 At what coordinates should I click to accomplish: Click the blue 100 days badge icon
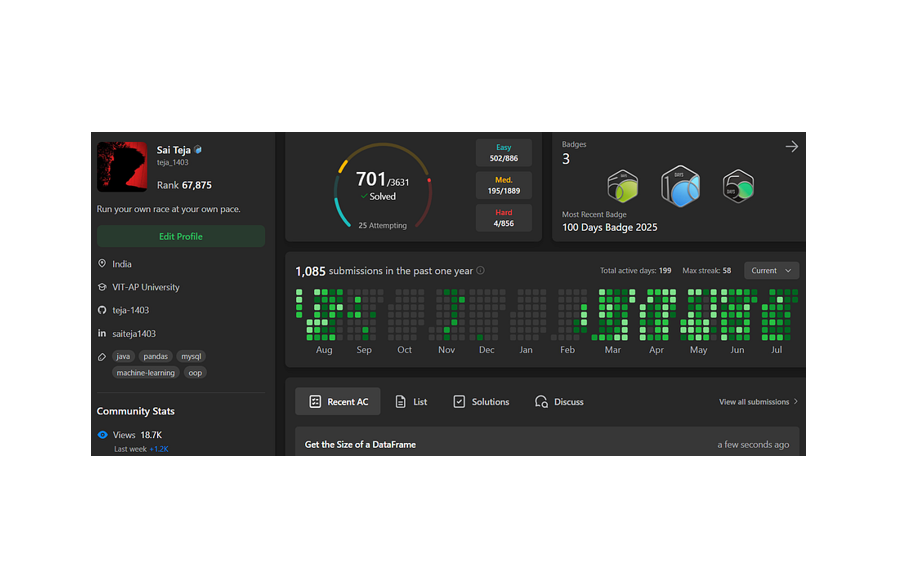[681, 186]
